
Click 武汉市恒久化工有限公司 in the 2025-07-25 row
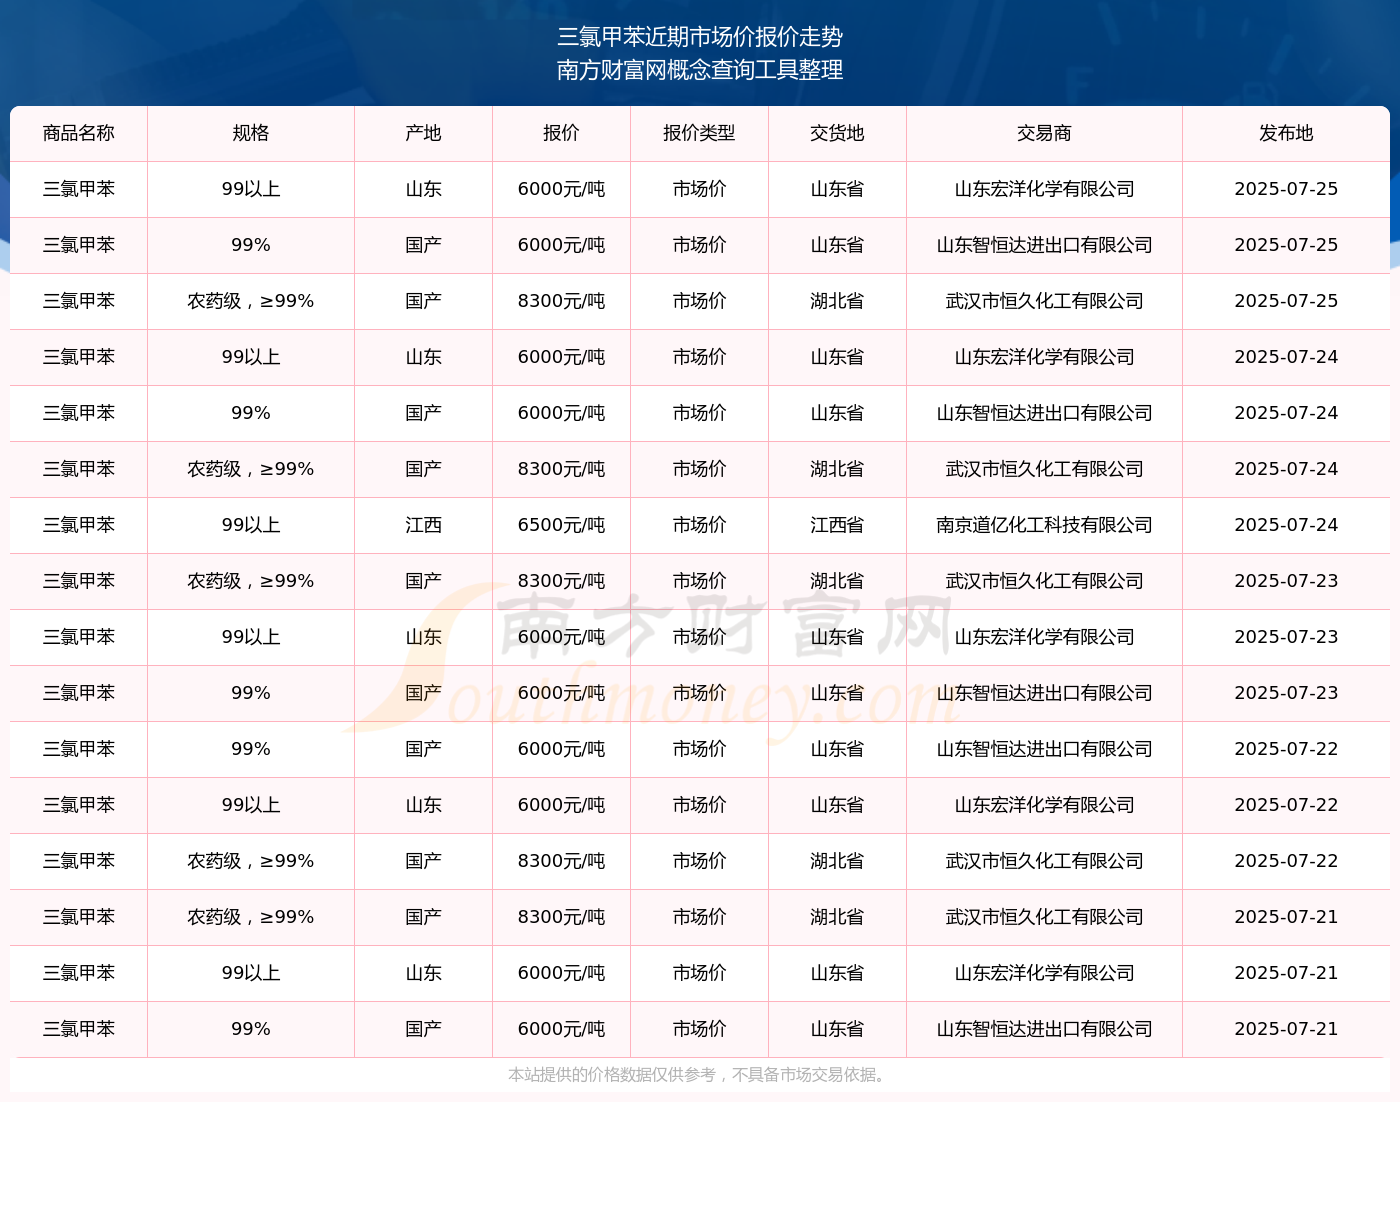(x=1045, y=301)
